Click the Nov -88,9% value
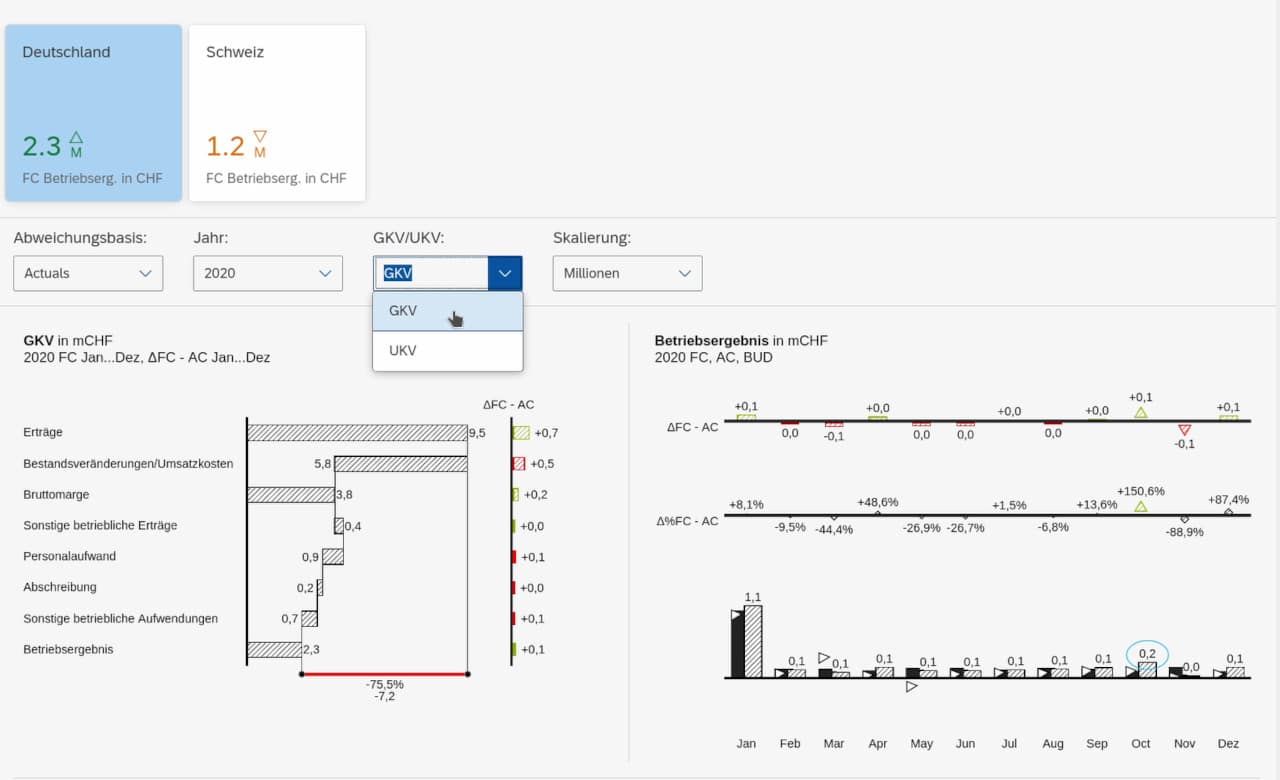 pyautogui.click(x=1185, y=532)
